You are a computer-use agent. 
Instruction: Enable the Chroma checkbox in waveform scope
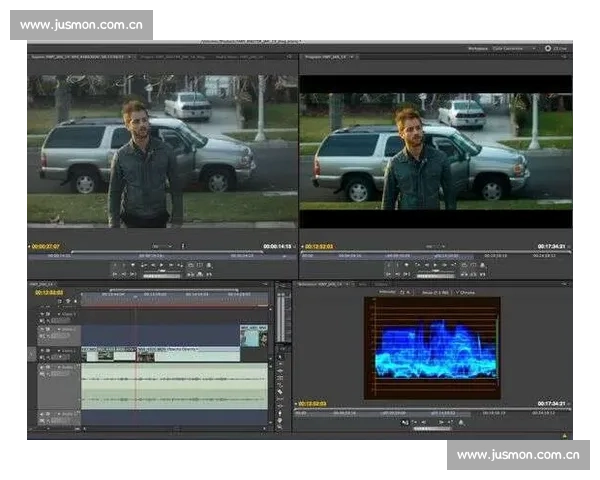(x=458, y=292)
